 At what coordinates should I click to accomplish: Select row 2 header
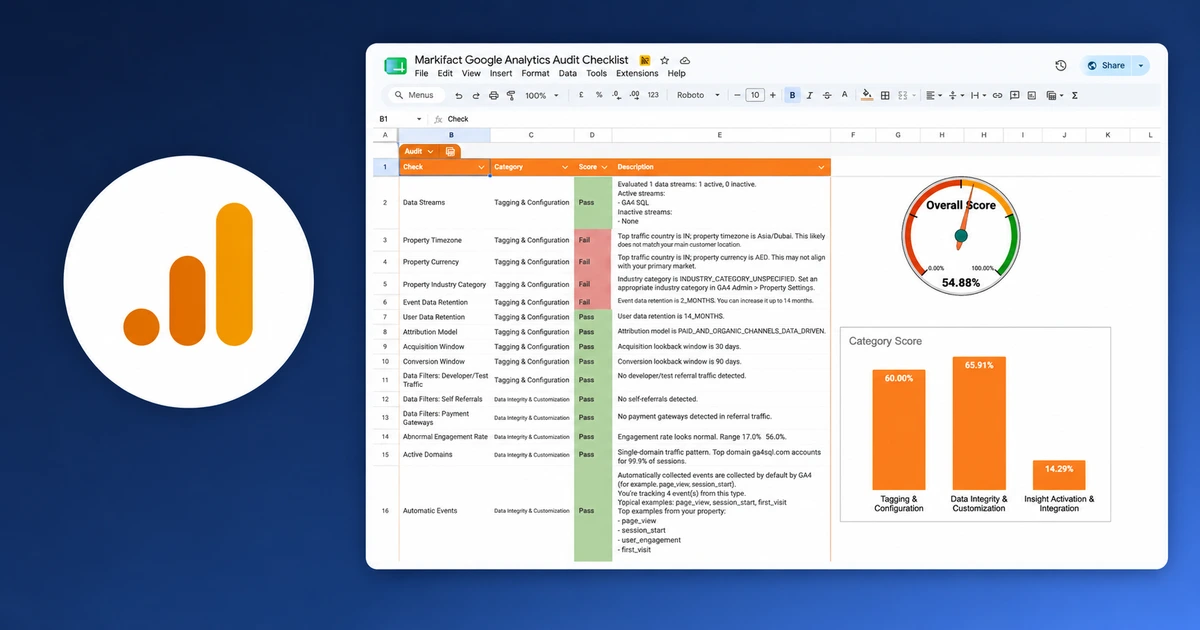point(384,202)
